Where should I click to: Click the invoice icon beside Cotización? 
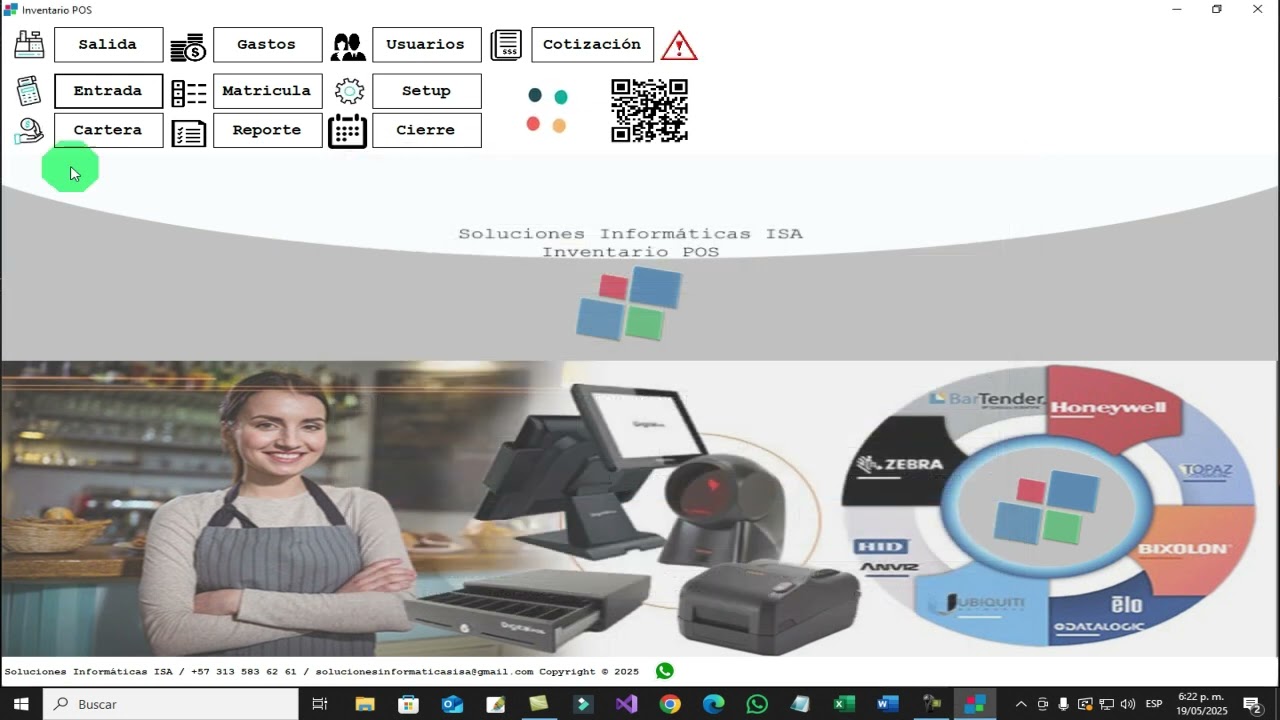[507, 45]
